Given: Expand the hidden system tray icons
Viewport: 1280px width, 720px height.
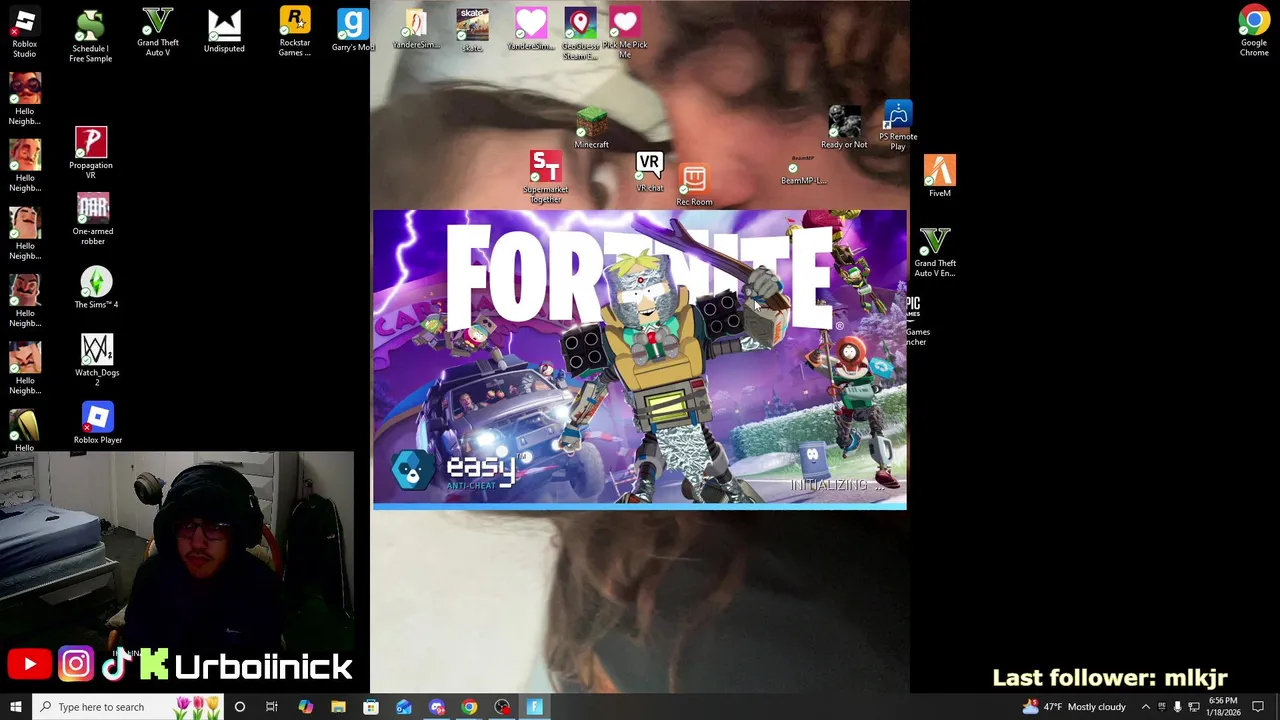Looking at the screenshot, I should pos(1146,707).
